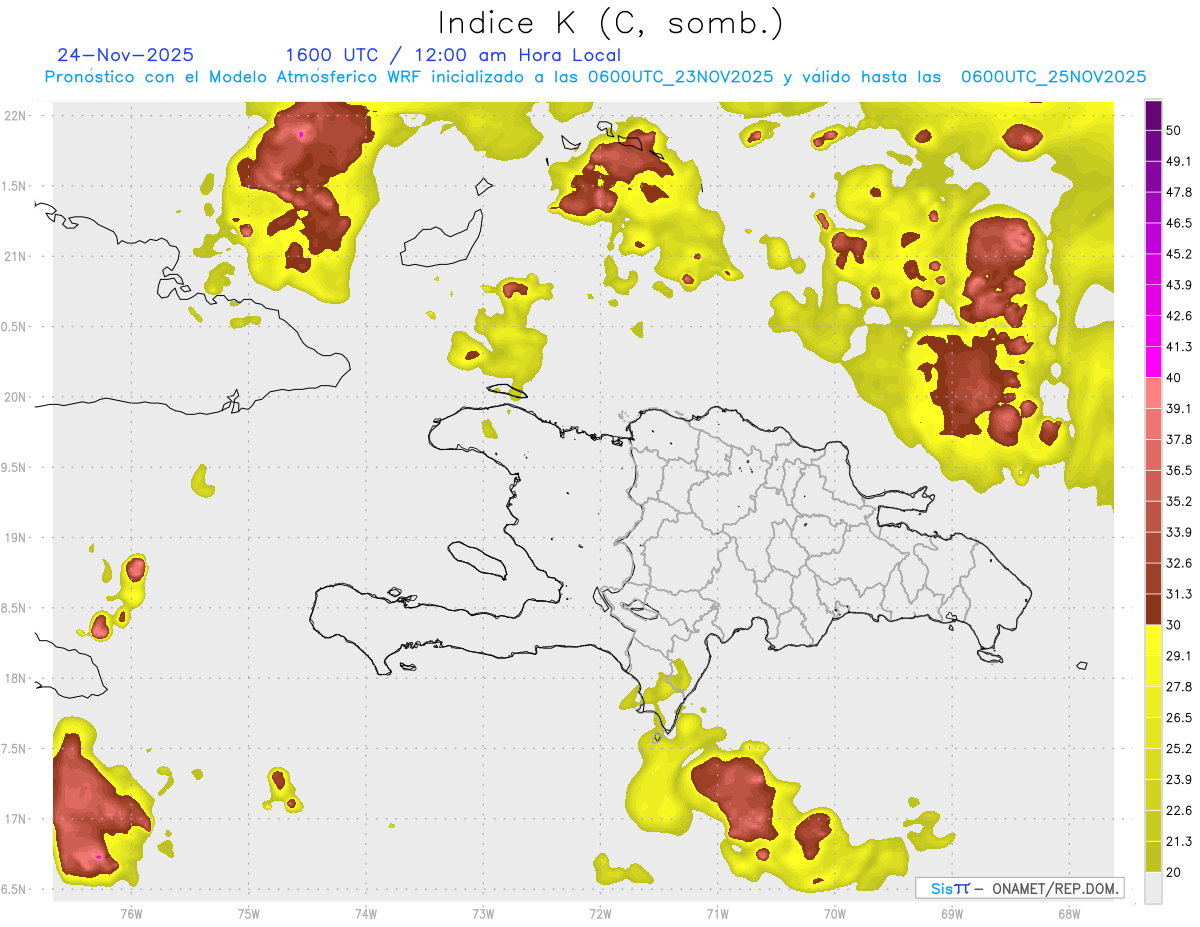The height and width of the screenshot is (927, 1200).
Task: Click the '26.5' colorbar value
Action: pos(1179,717)
